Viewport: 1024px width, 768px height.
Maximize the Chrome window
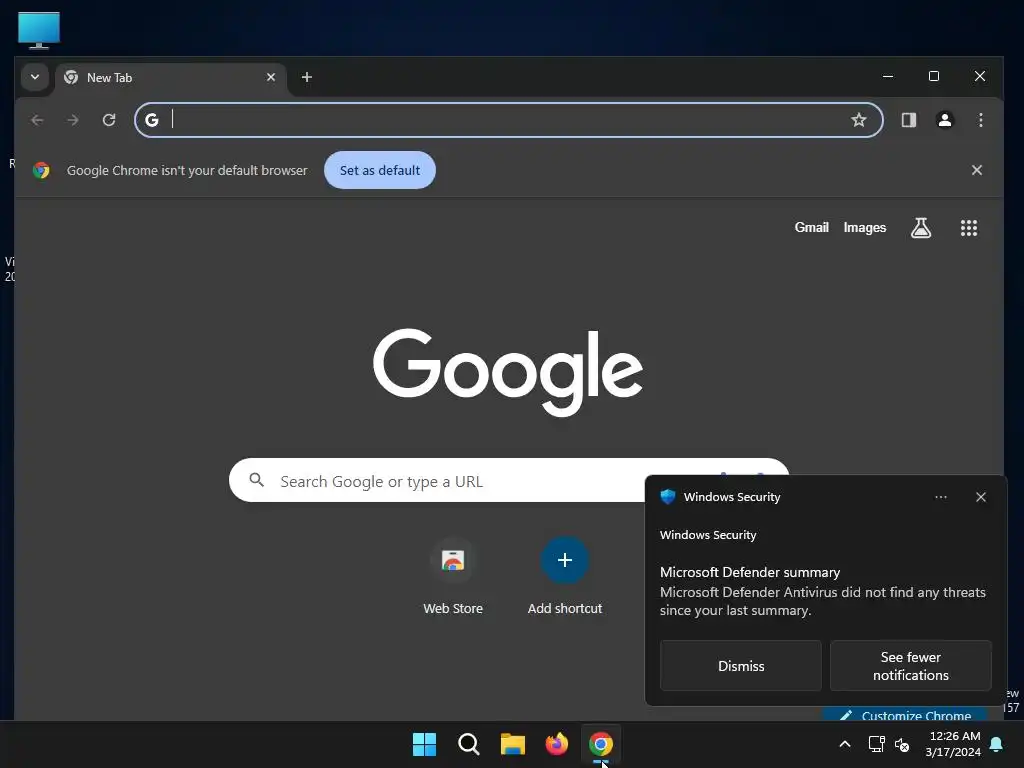(x=934, y=76)
